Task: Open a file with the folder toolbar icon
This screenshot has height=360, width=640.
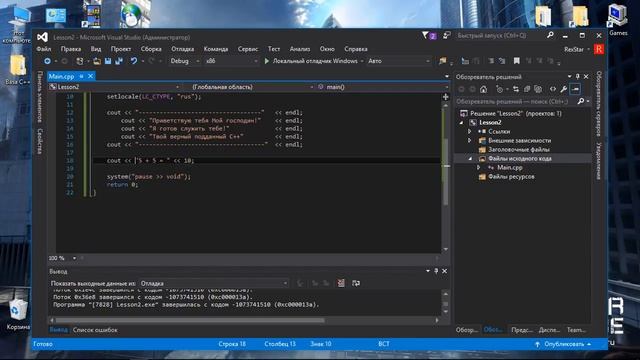Action: pyautogui.click(x=97, y=61)
